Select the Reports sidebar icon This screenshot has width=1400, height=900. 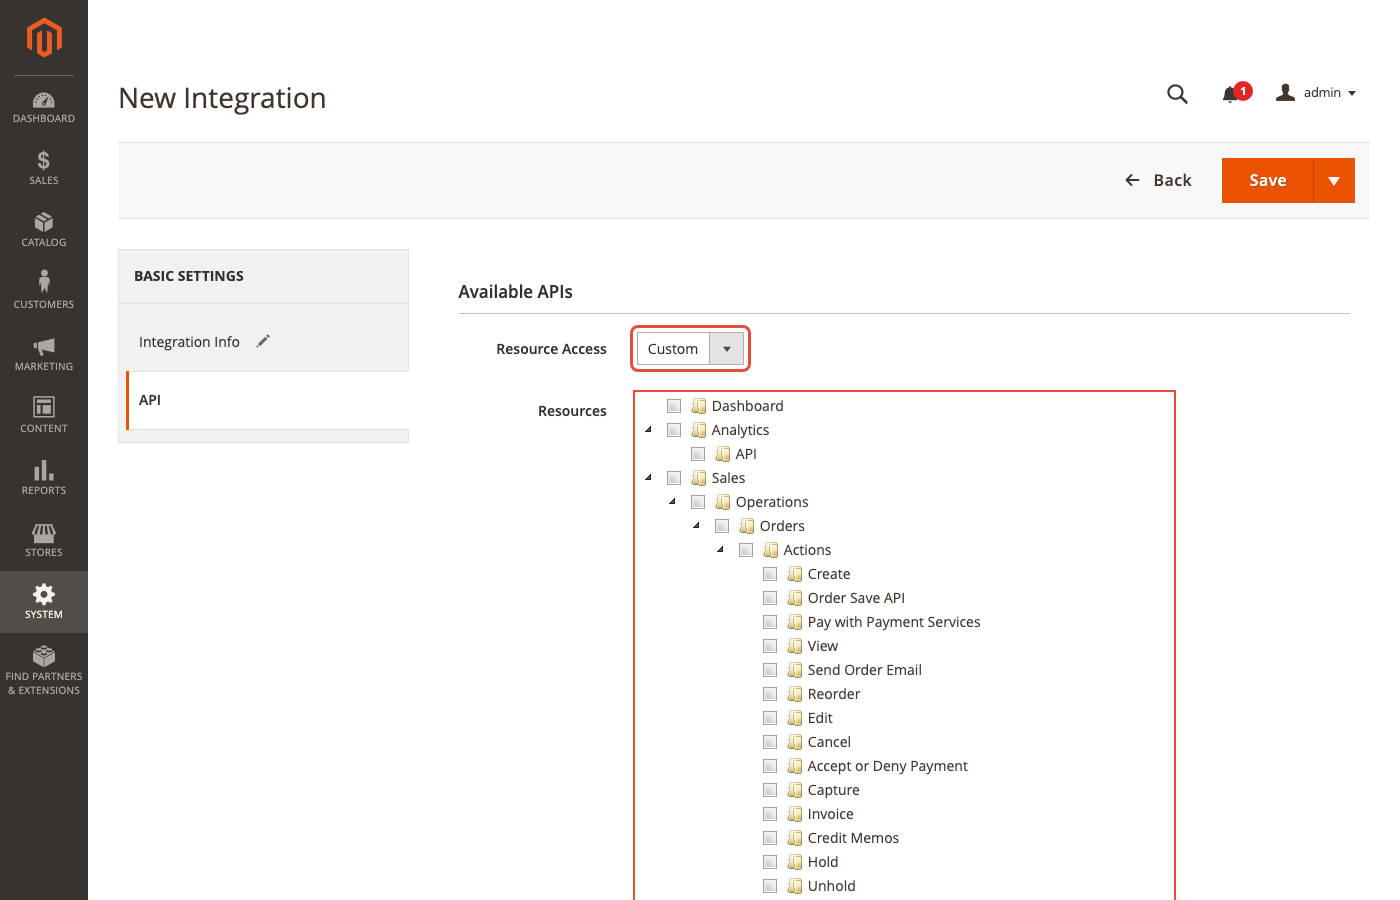tap(43, 478)
